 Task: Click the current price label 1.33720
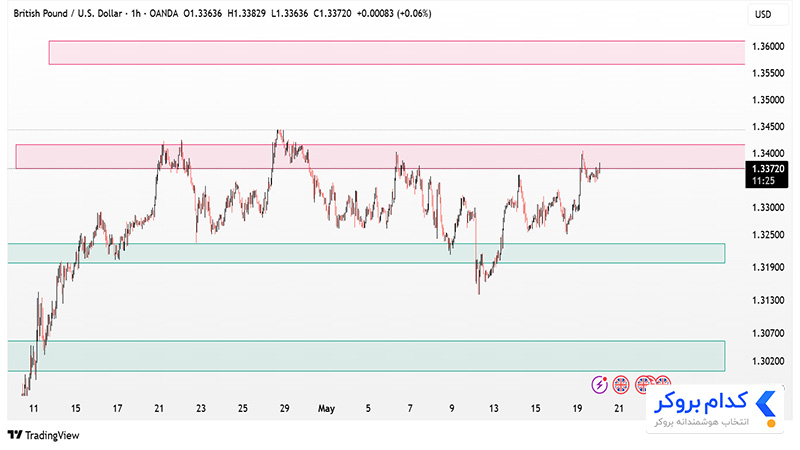click(768, 169)
